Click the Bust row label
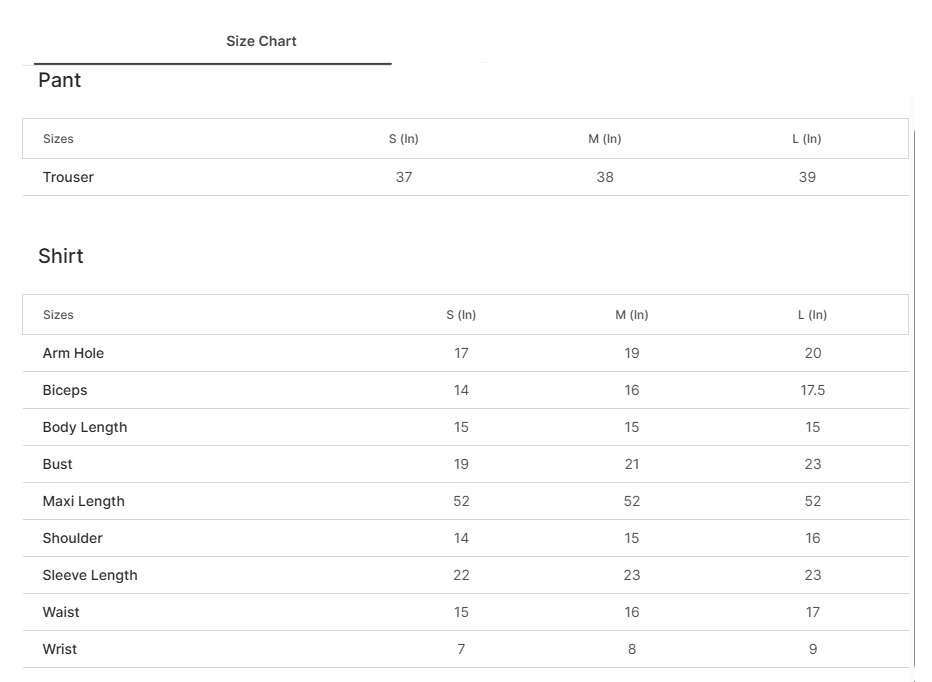 click(58, 464)
